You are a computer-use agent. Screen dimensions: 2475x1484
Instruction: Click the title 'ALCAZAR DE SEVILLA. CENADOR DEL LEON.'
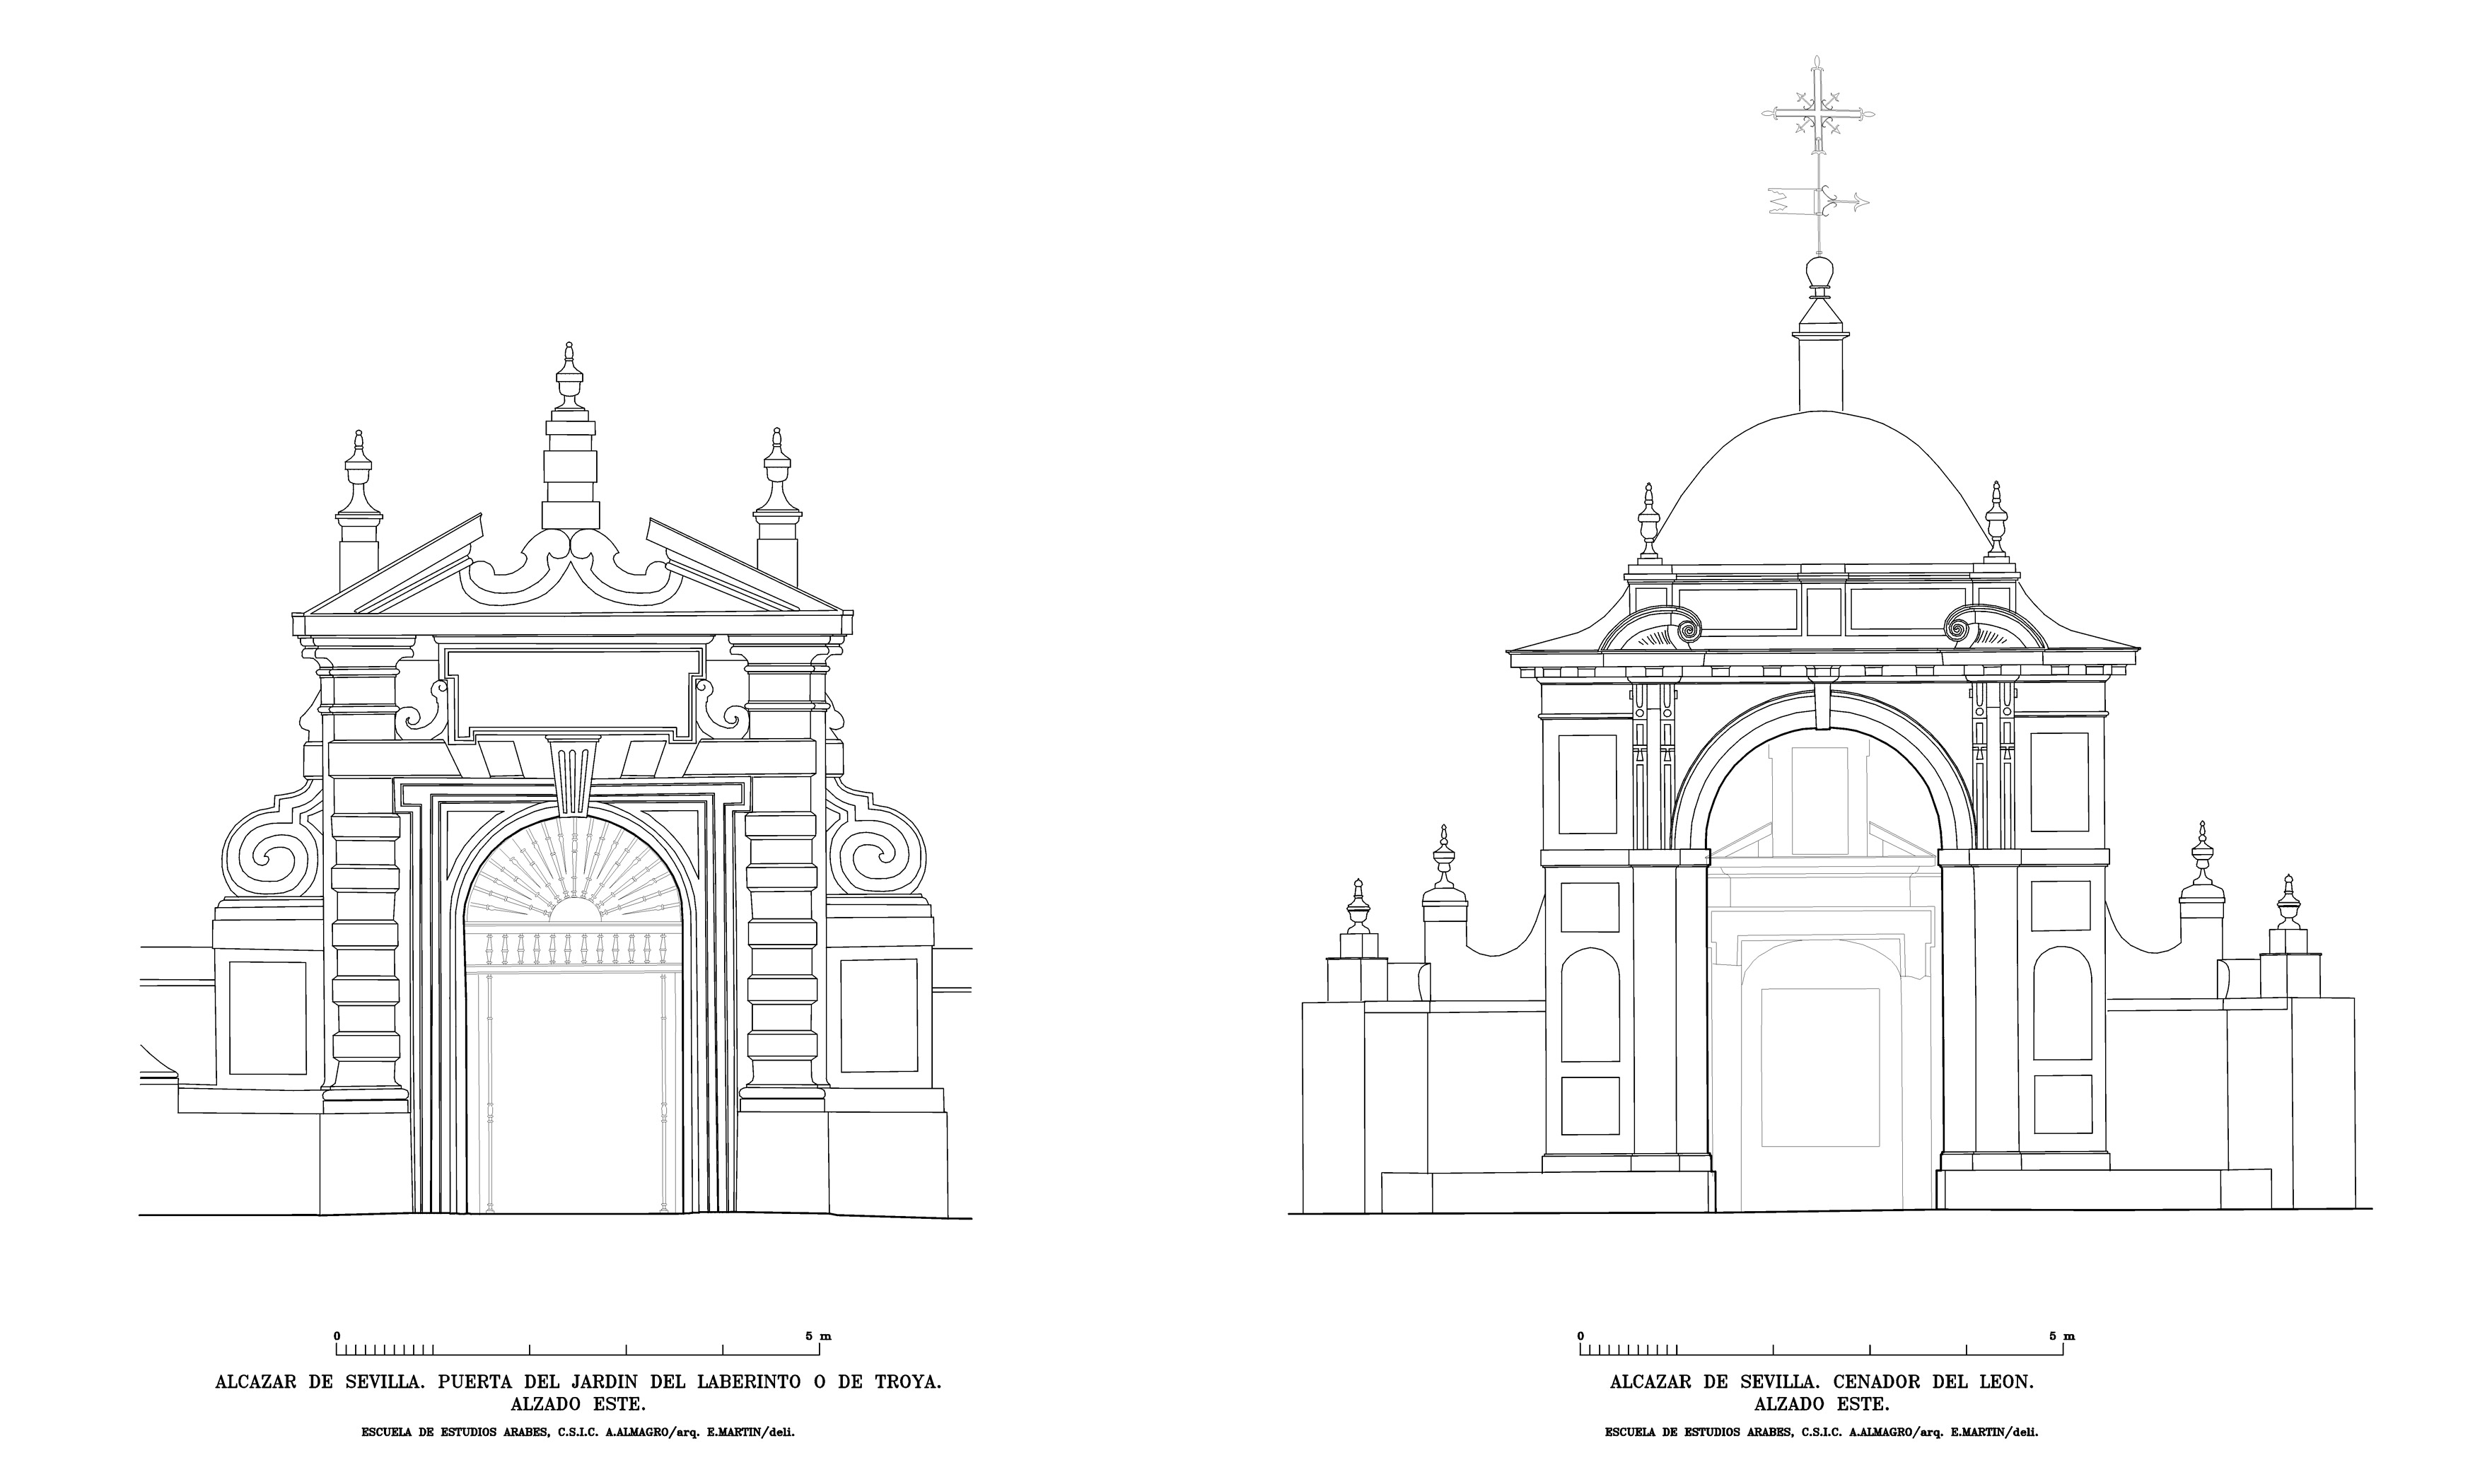click(x=1822, y=1382)
